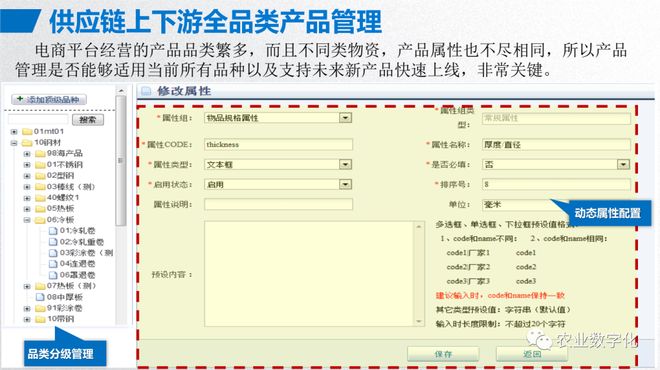Click the 01冷轧卷 document icon
Screen dimensions: 660x370
pos(53,231)
